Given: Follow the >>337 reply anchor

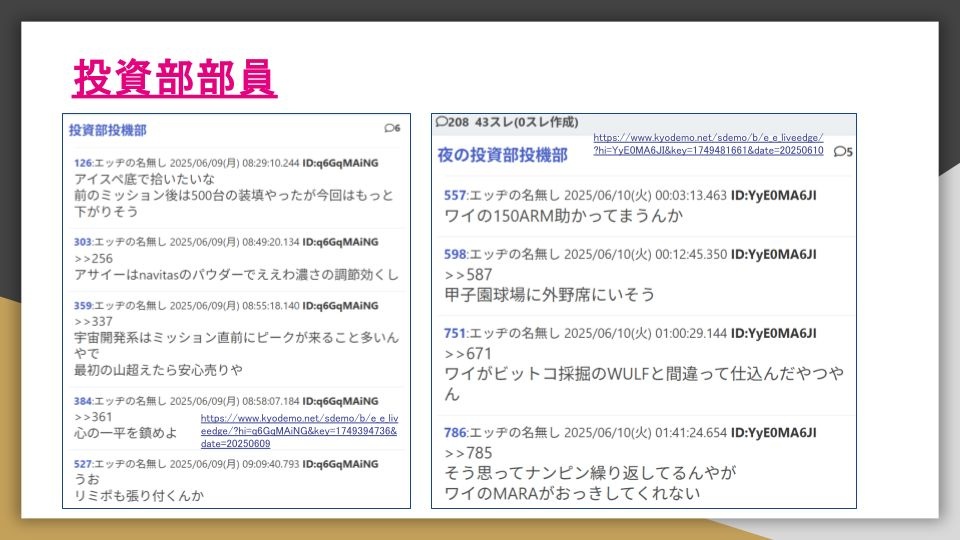Looking at the screenshot, I should tap(93, 321).
